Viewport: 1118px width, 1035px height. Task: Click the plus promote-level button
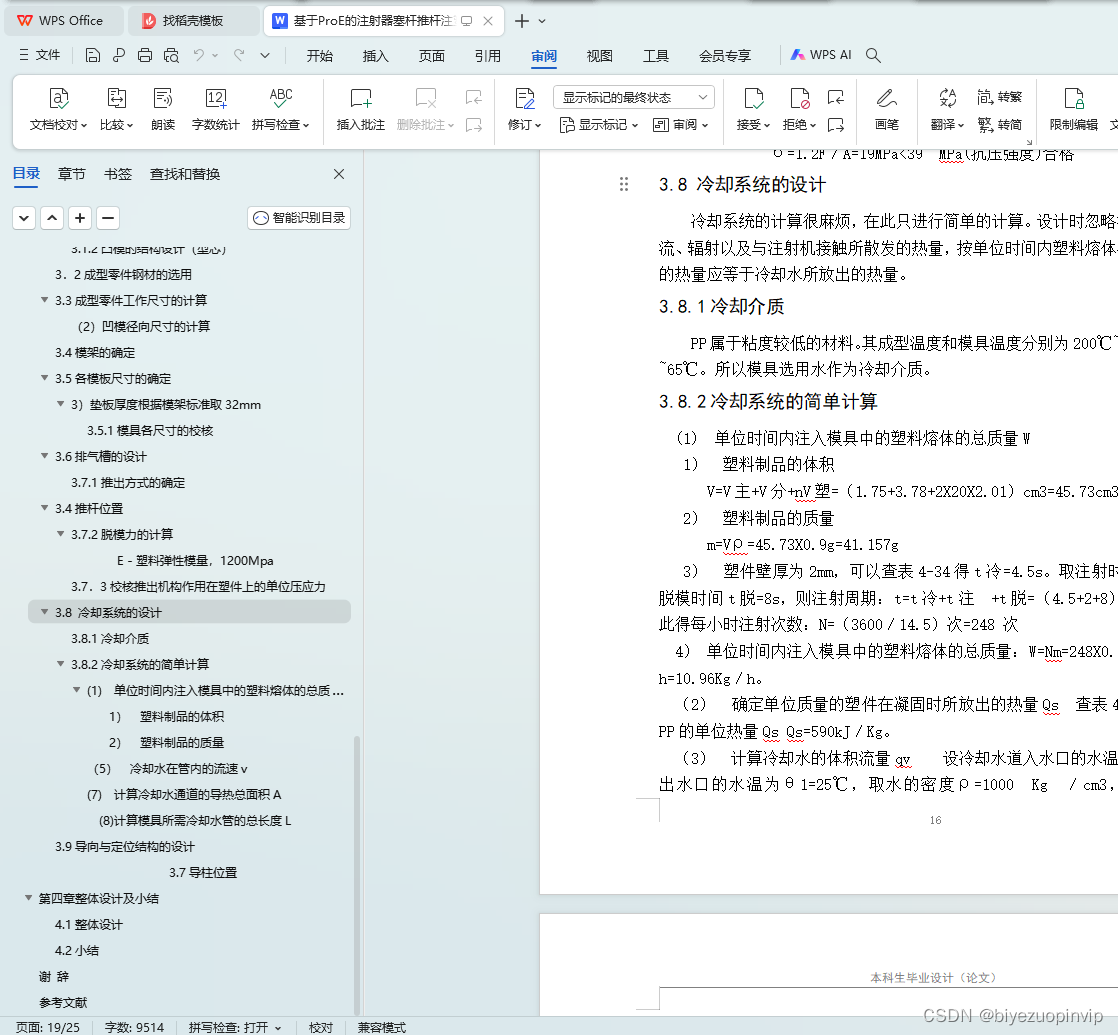[80, 218]
